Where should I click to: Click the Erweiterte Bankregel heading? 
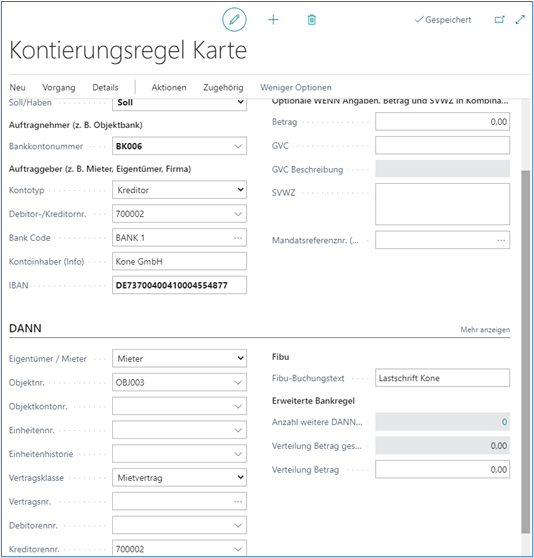[313, 401]
